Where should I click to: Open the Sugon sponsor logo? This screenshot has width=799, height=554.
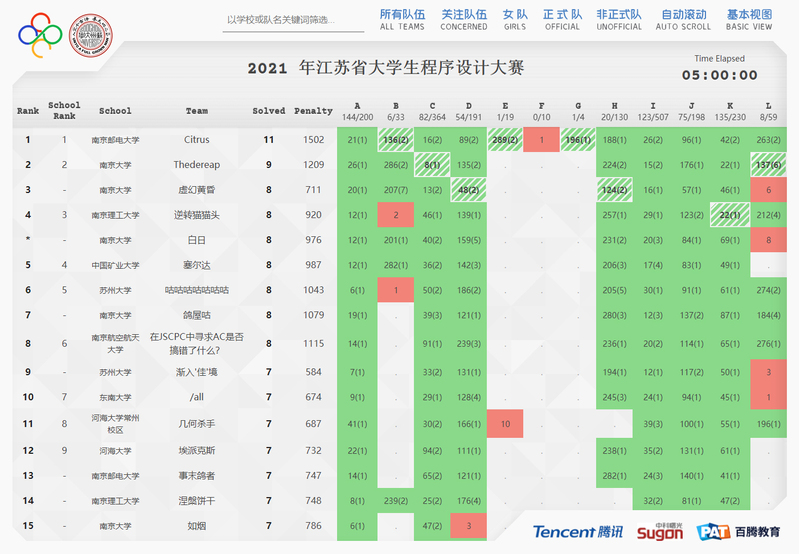(x=660, y=532)
